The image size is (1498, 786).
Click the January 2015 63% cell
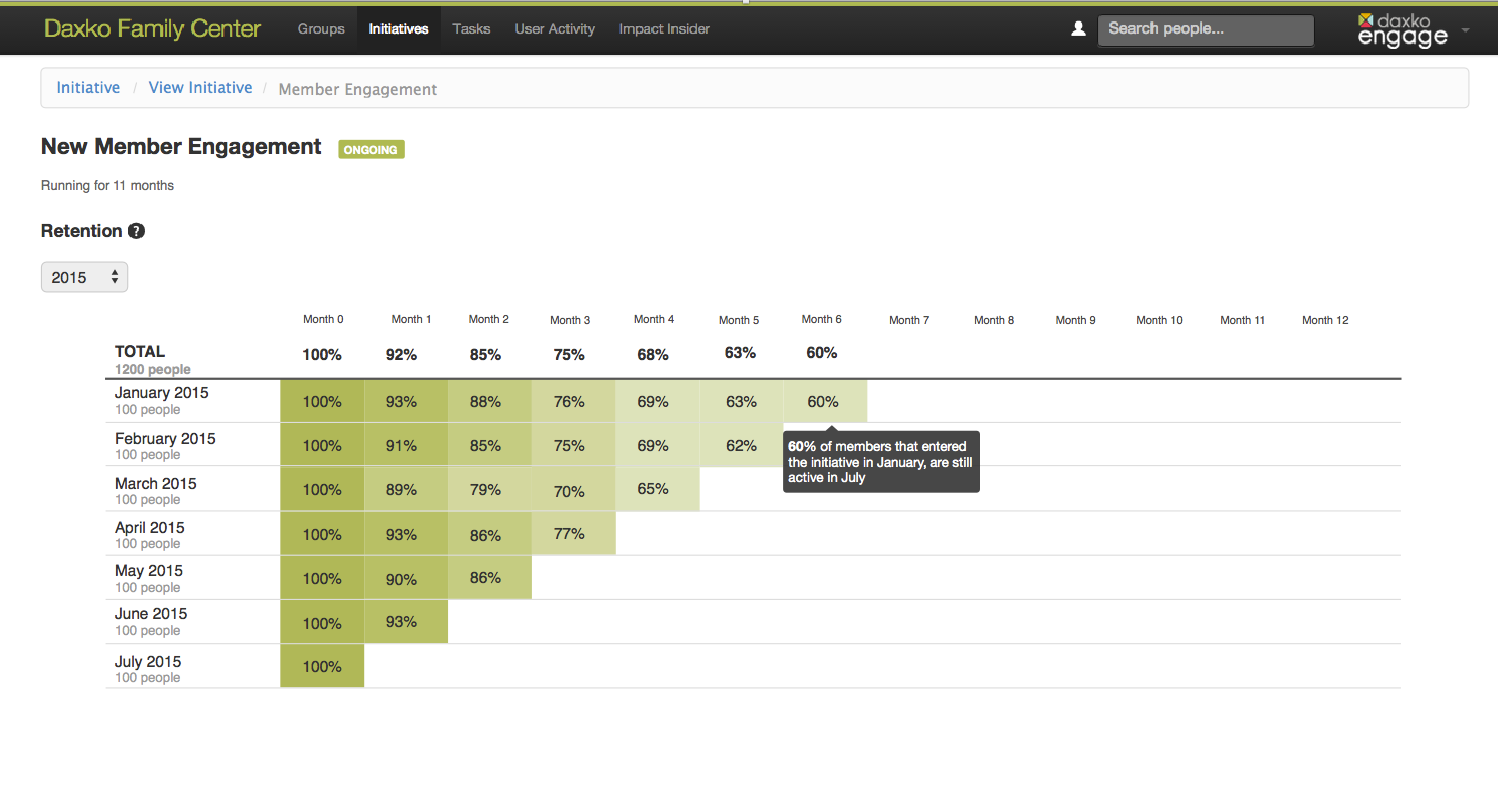(741, 401)
